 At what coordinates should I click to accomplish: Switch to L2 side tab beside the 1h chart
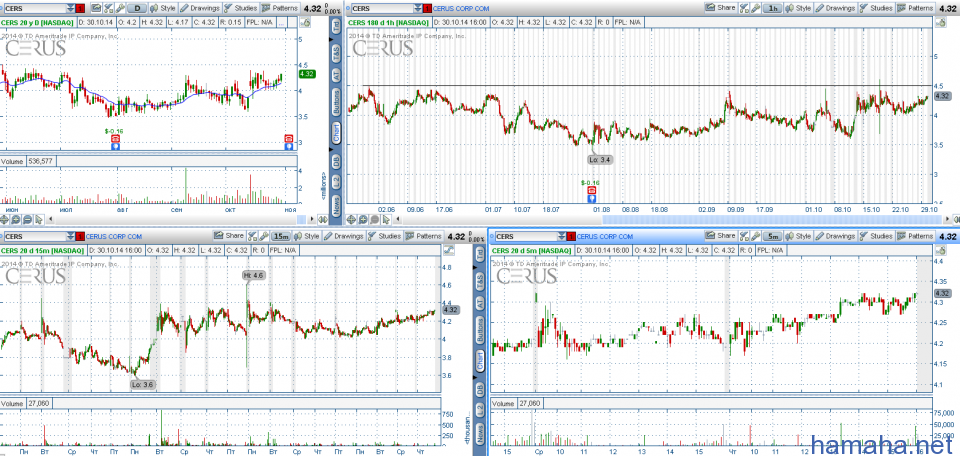point(336,182)
